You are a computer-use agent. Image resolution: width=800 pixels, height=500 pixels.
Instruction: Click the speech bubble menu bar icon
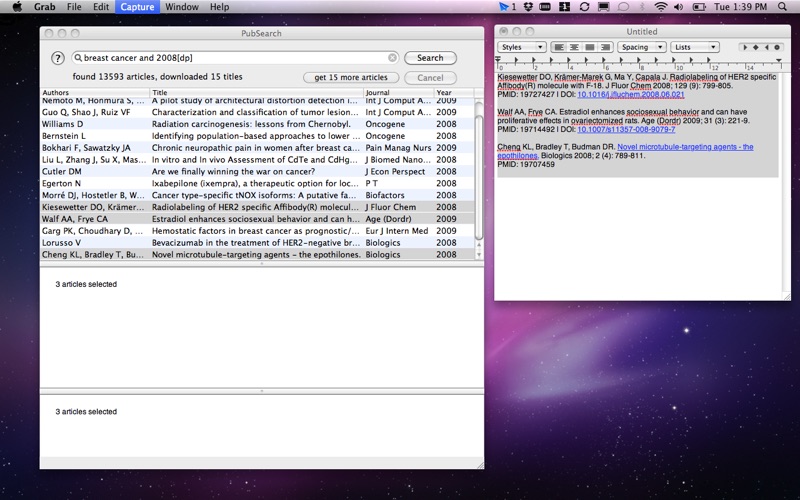623,7
